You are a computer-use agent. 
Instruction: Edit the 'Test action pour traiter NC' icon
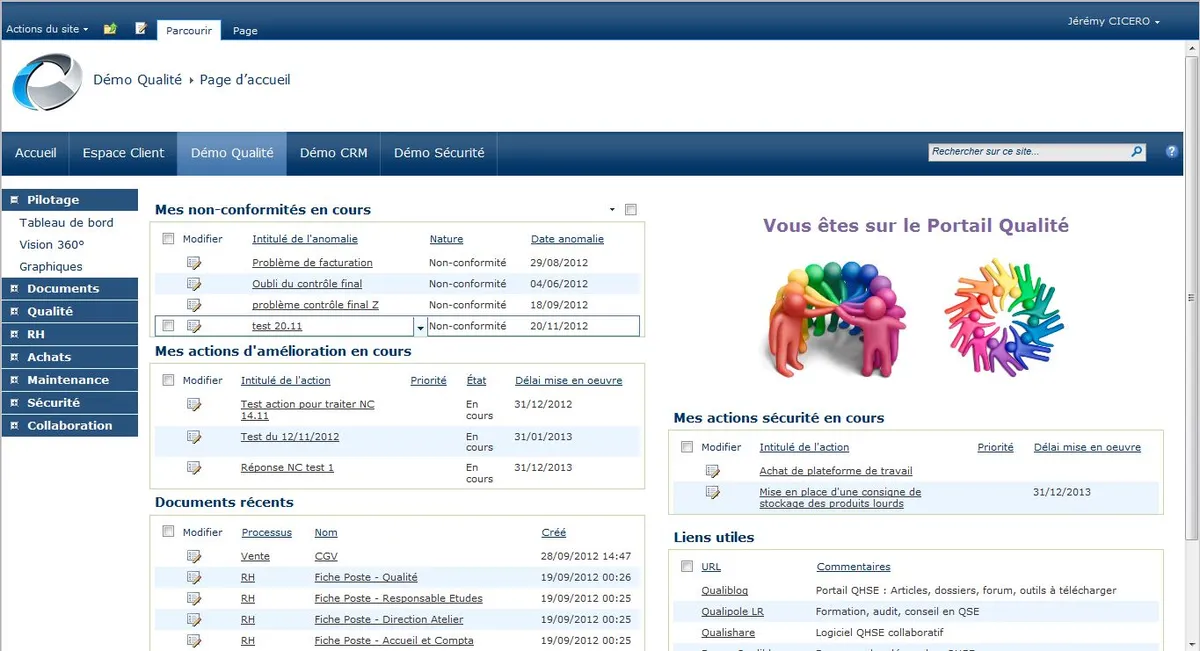[194, 405]
